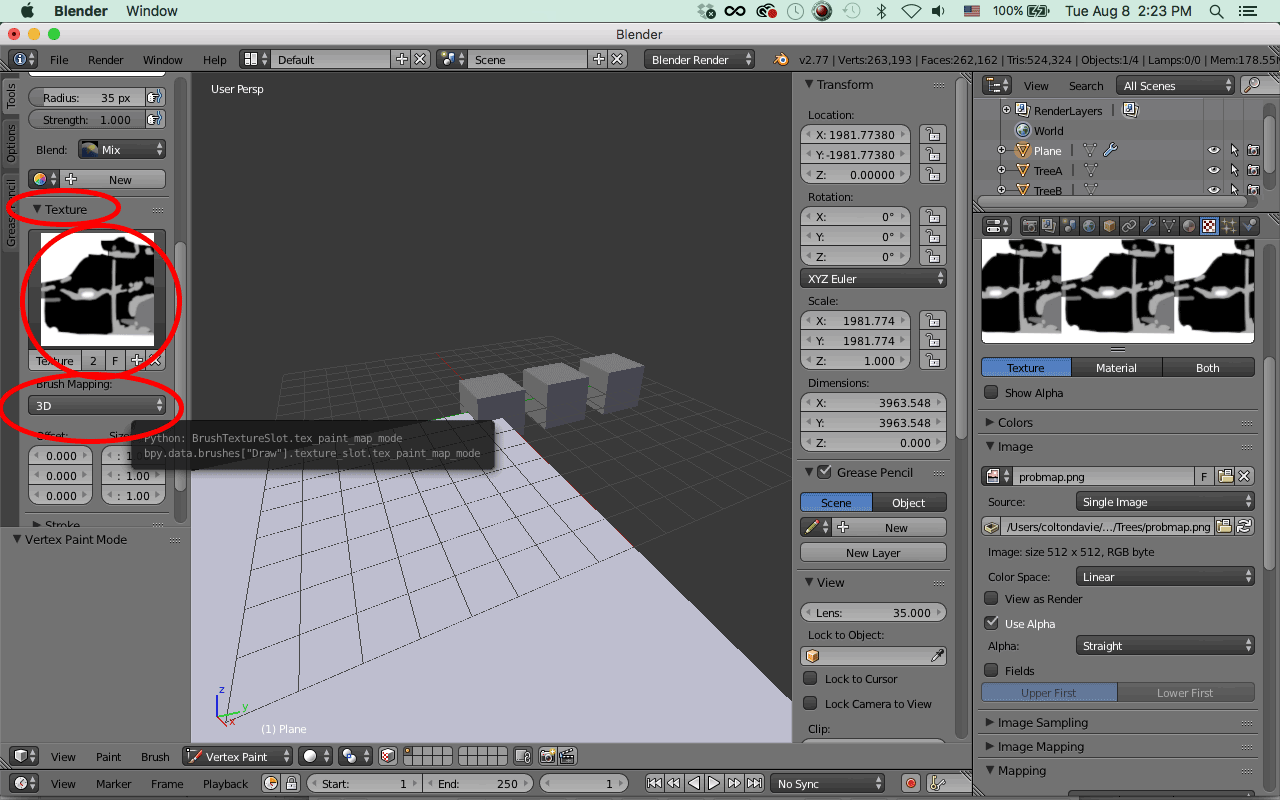Enable the Fields checkbox
The height and width of the screenshot is (800, 1280).
click(x=991, y=670)
